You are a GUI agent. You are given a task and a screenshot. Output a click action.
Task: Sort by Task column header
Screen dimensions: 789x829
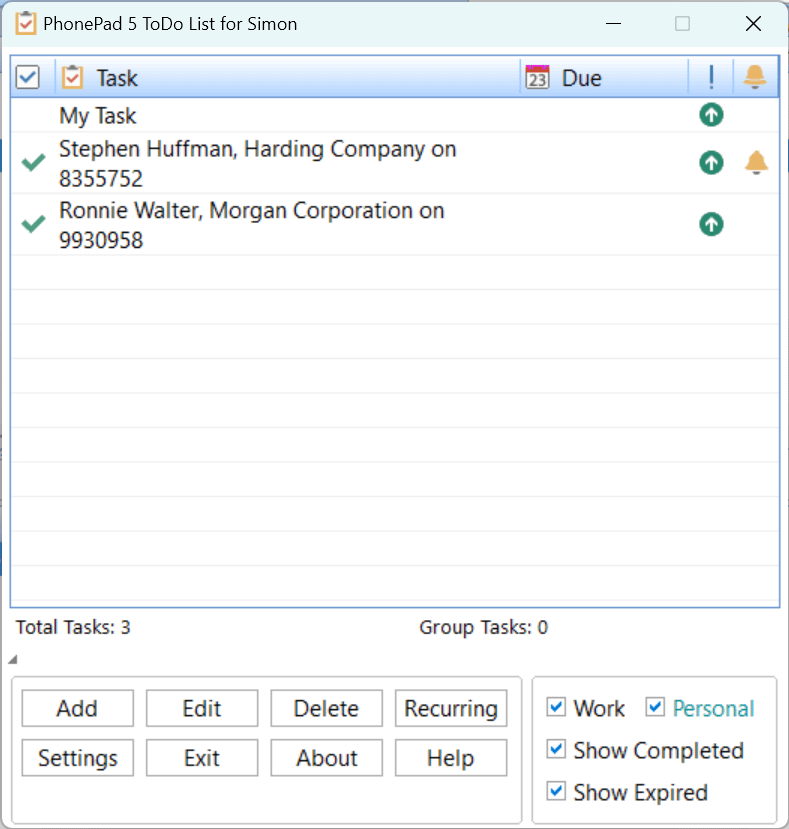point(288,77)
